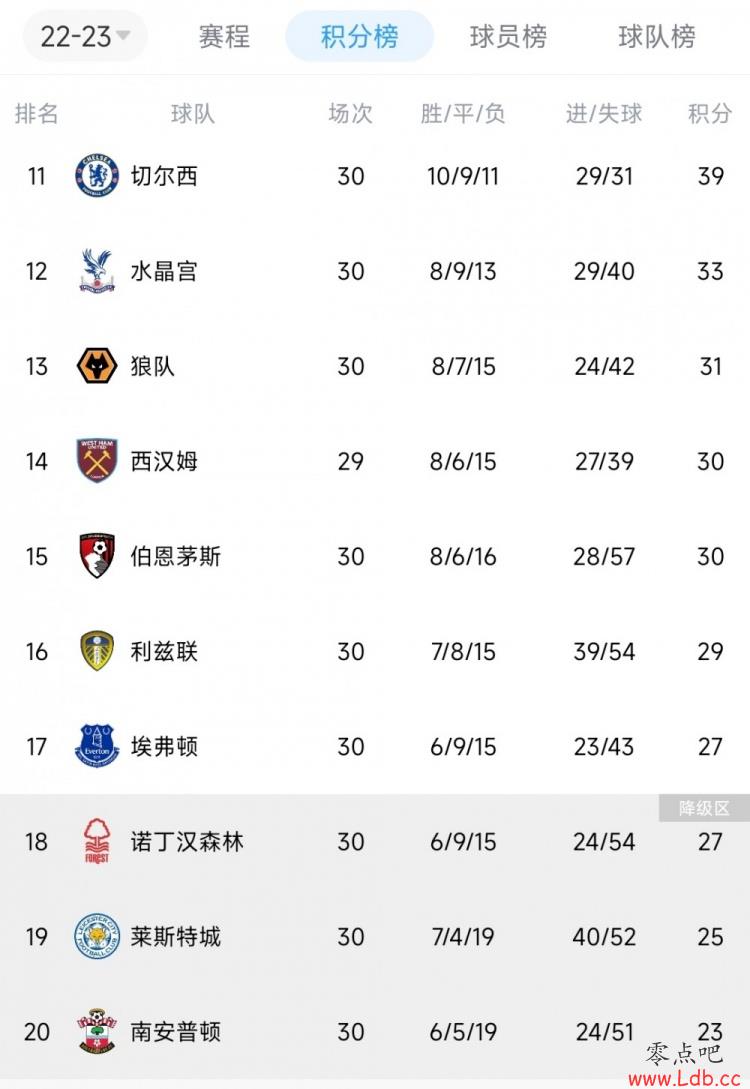Screen dimensions: 750x1089
Task: Click the 积分 column header
Action: 710,113
